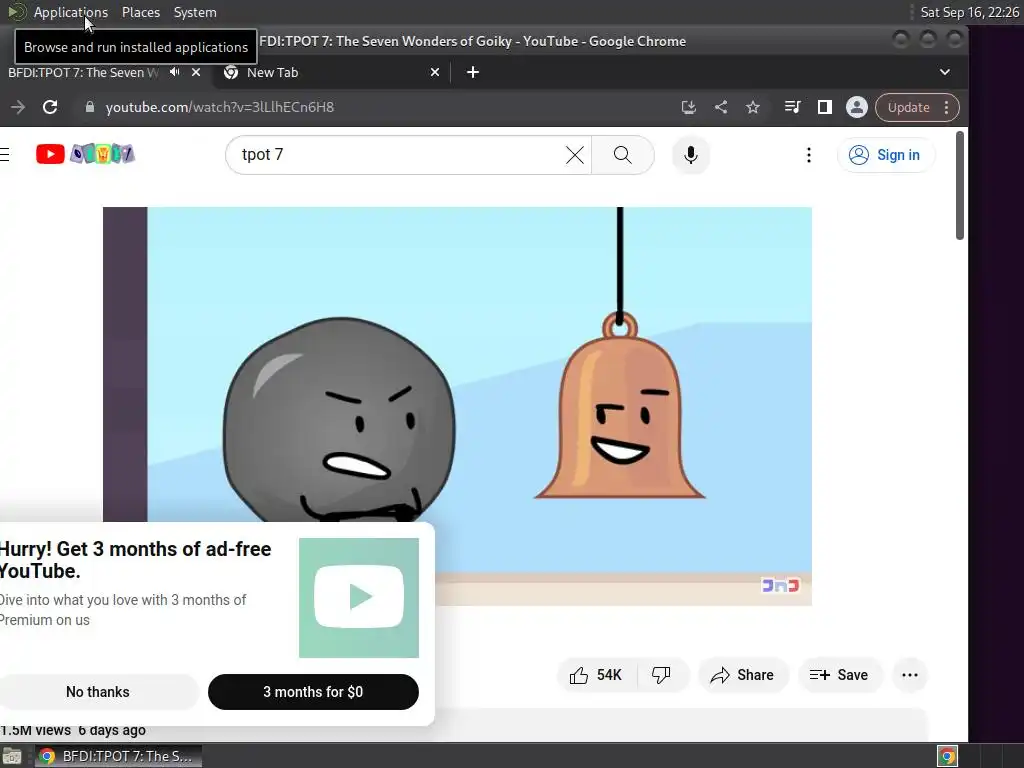Click the page vertical scrollbar

coord(959,185)
